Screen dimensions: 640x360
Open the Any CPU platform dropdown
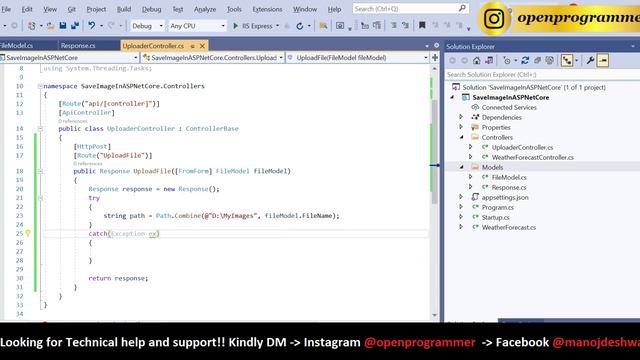(198, 26)
